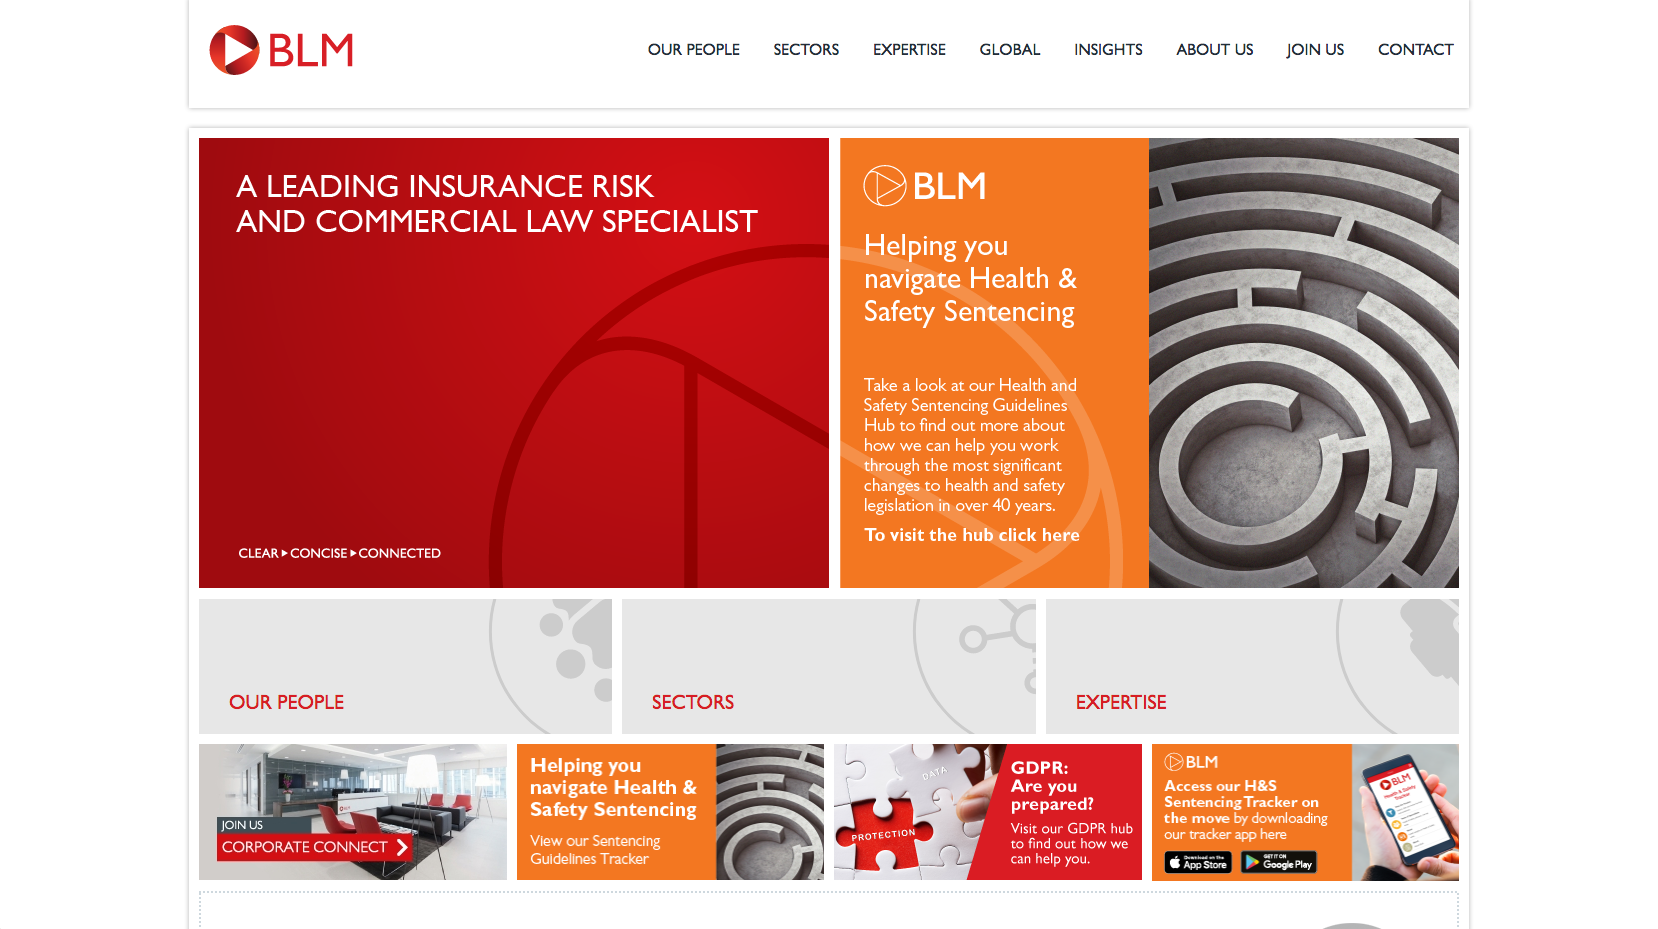Image resolution: width=1658 pixels, height=929 pixels.
Task: Click the white BLM logo on orange banner
Action: pos(925,186)
